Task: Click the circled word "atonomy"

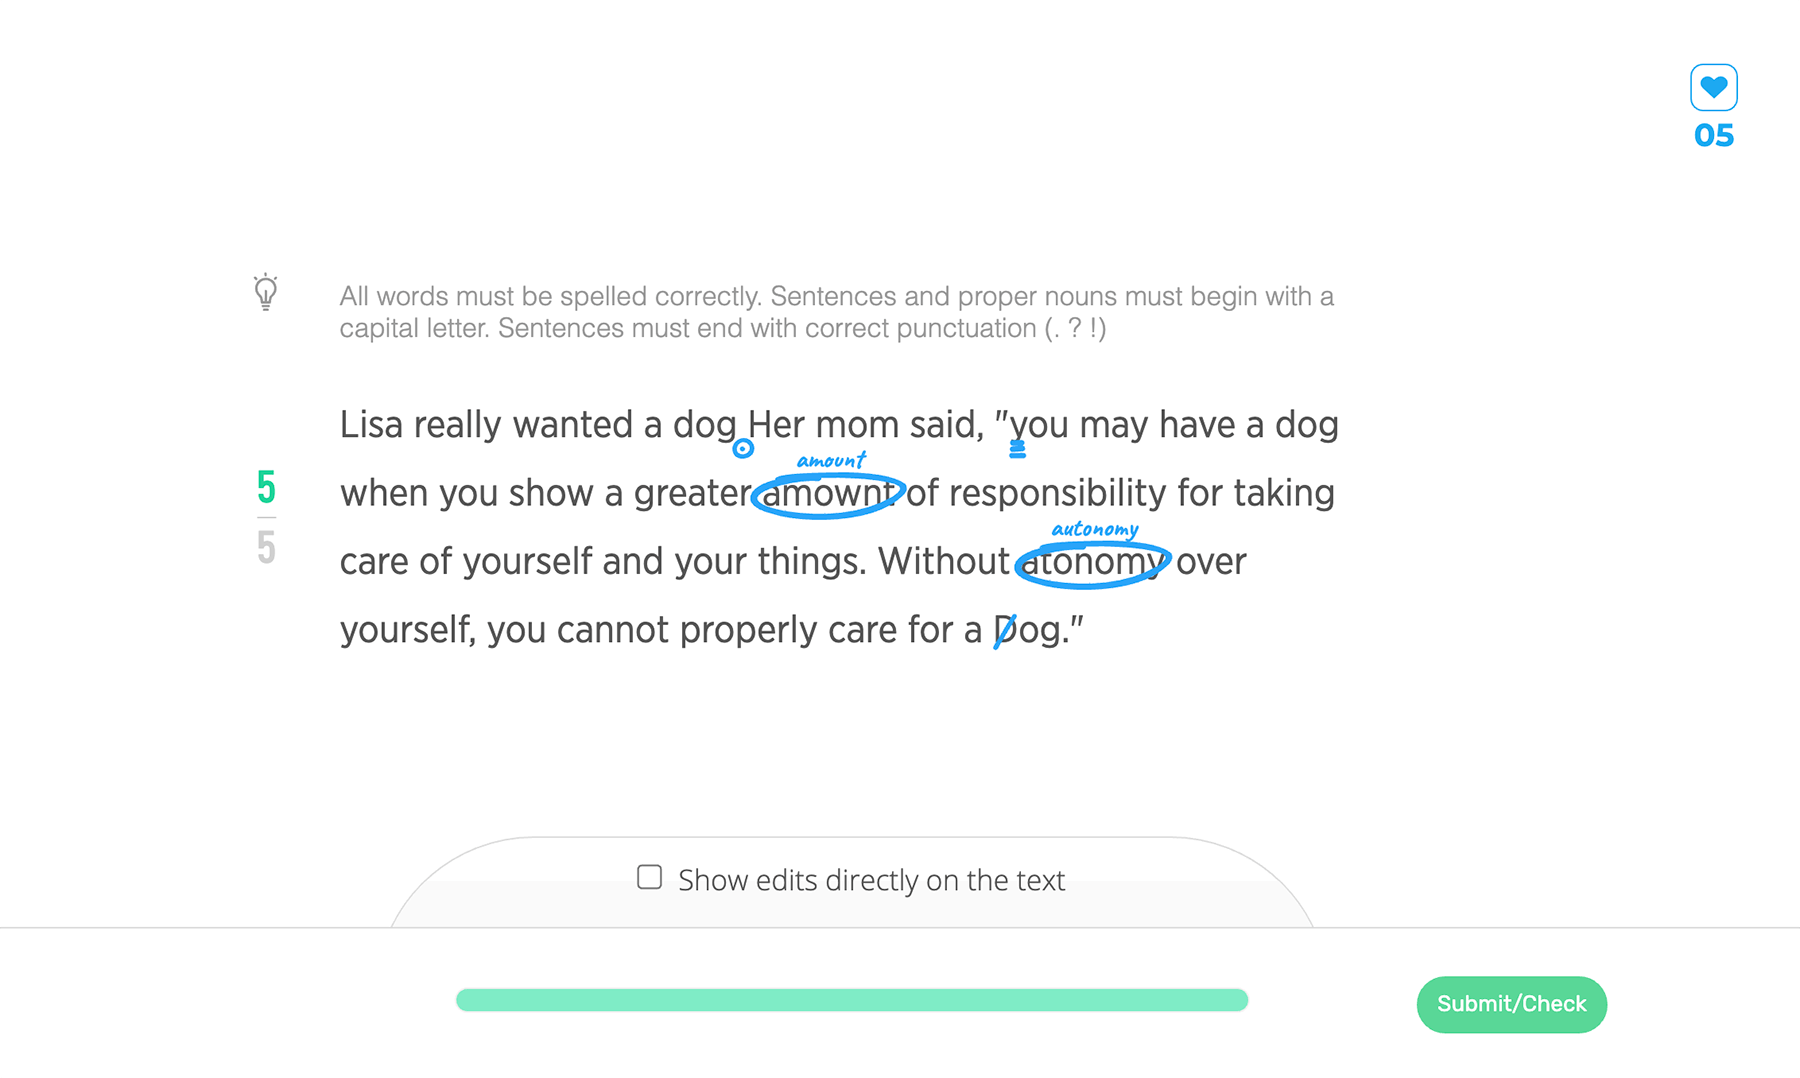Action: coord(1092,562)
